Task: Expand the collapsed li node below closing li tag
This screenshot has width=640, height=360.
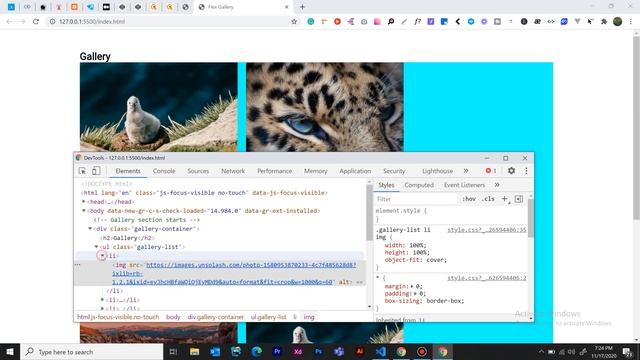Action: coord(102,300)
